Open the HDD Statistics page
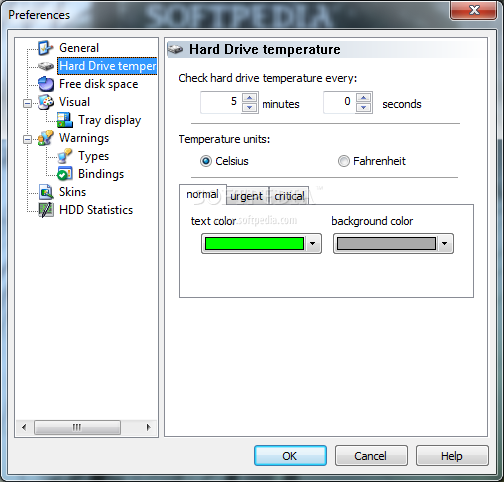504x482 pixels. click(96, 210)
